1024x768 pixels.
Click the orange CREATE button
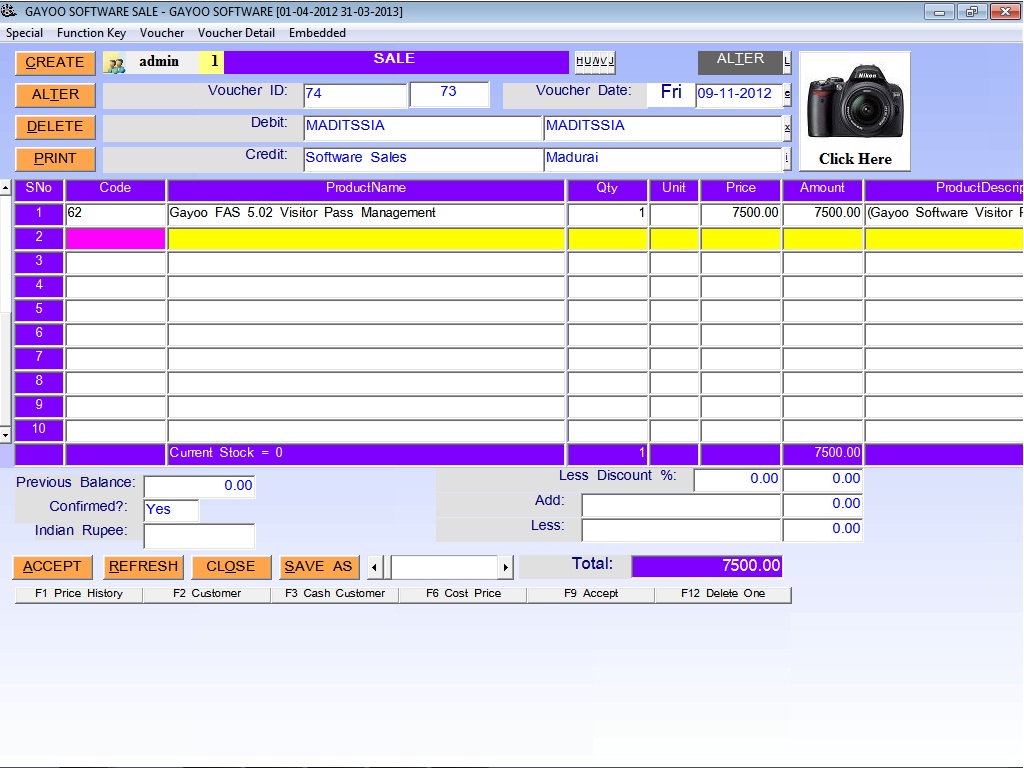click(x=55, y=63)
